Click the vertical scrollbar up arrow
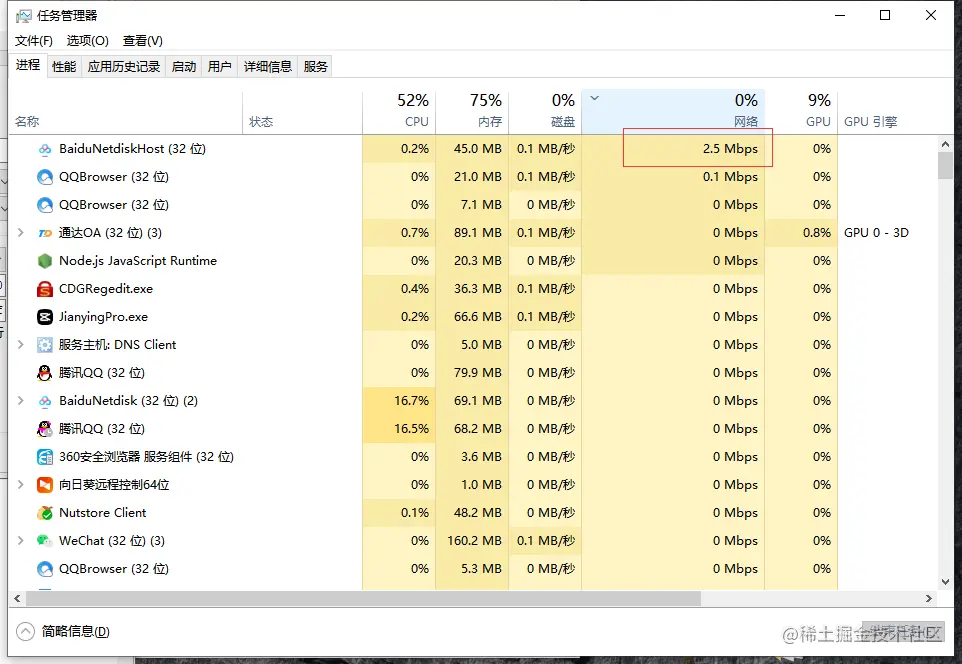This screenshot has height=664, width=962. [x=945, y=145]
